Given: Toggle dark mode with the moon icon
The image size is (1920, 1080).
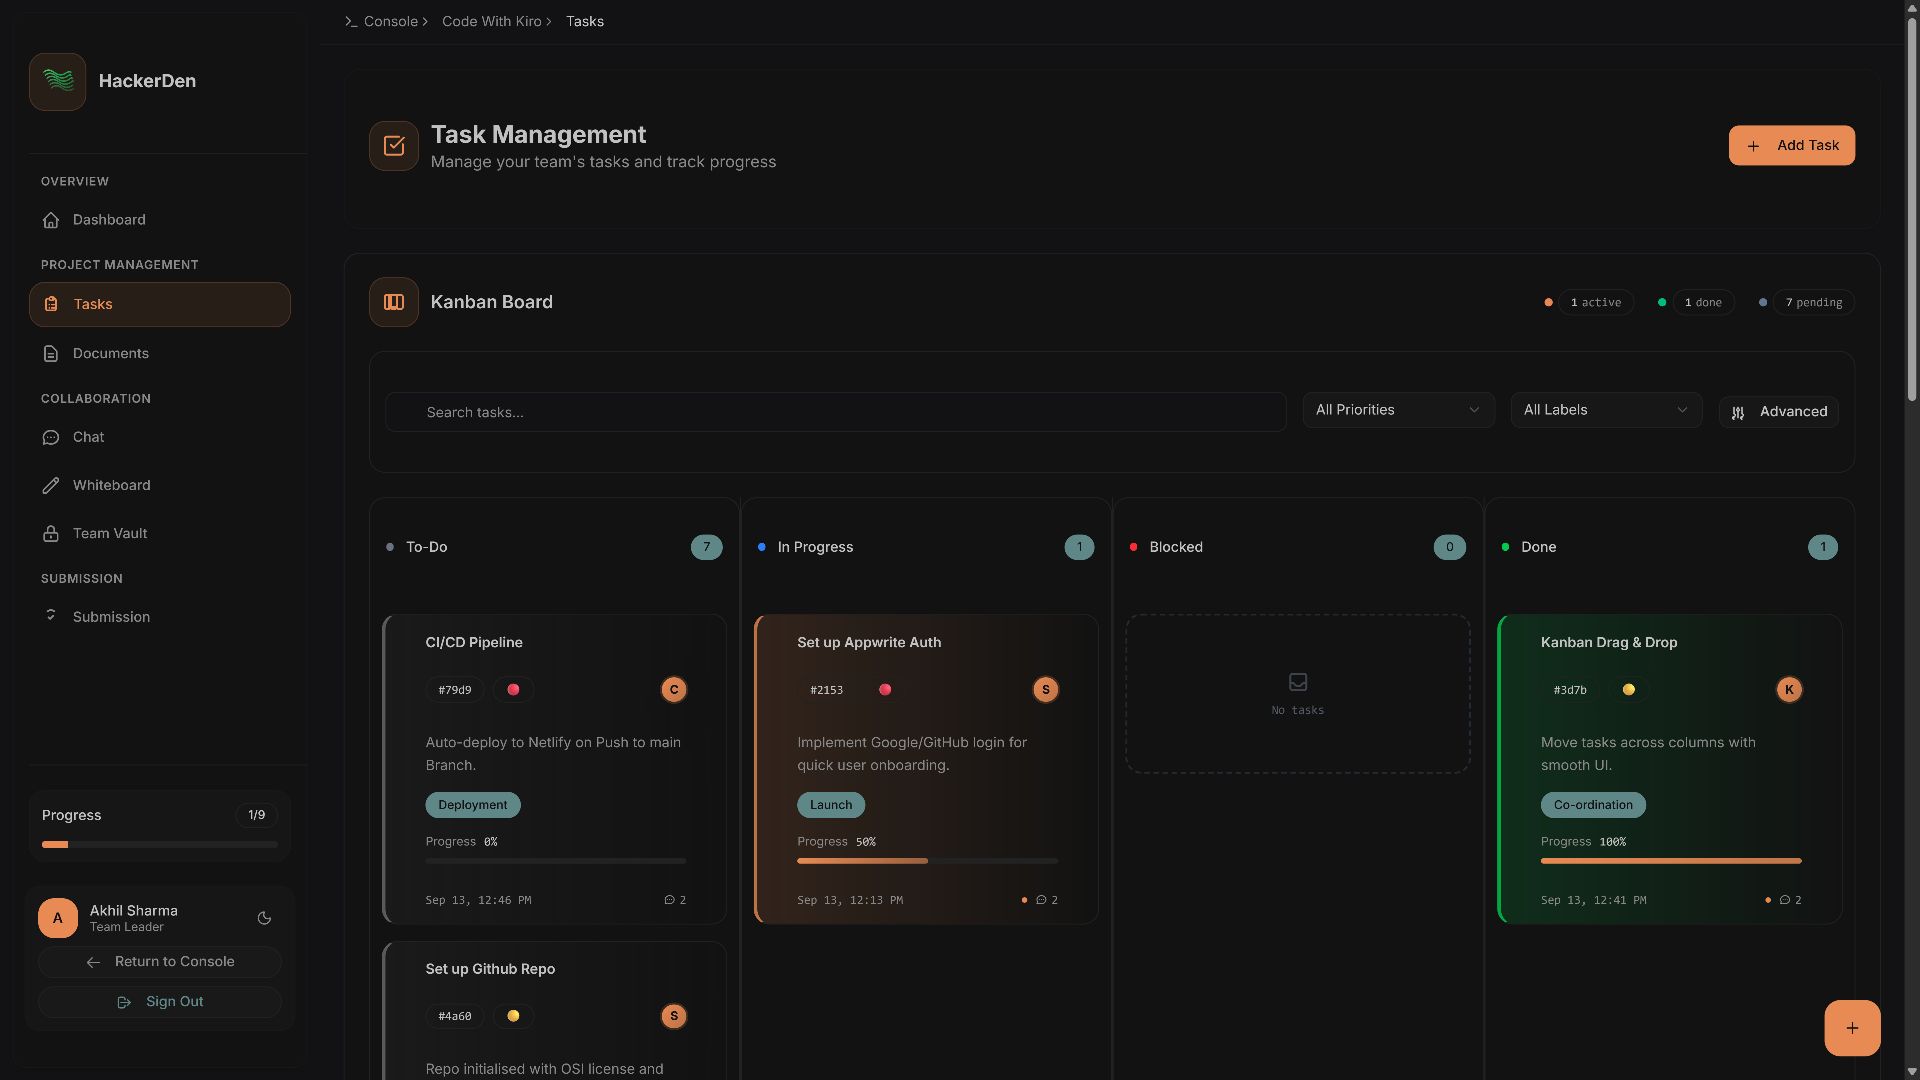Looking at the screenshot, I should coord(264,918).
